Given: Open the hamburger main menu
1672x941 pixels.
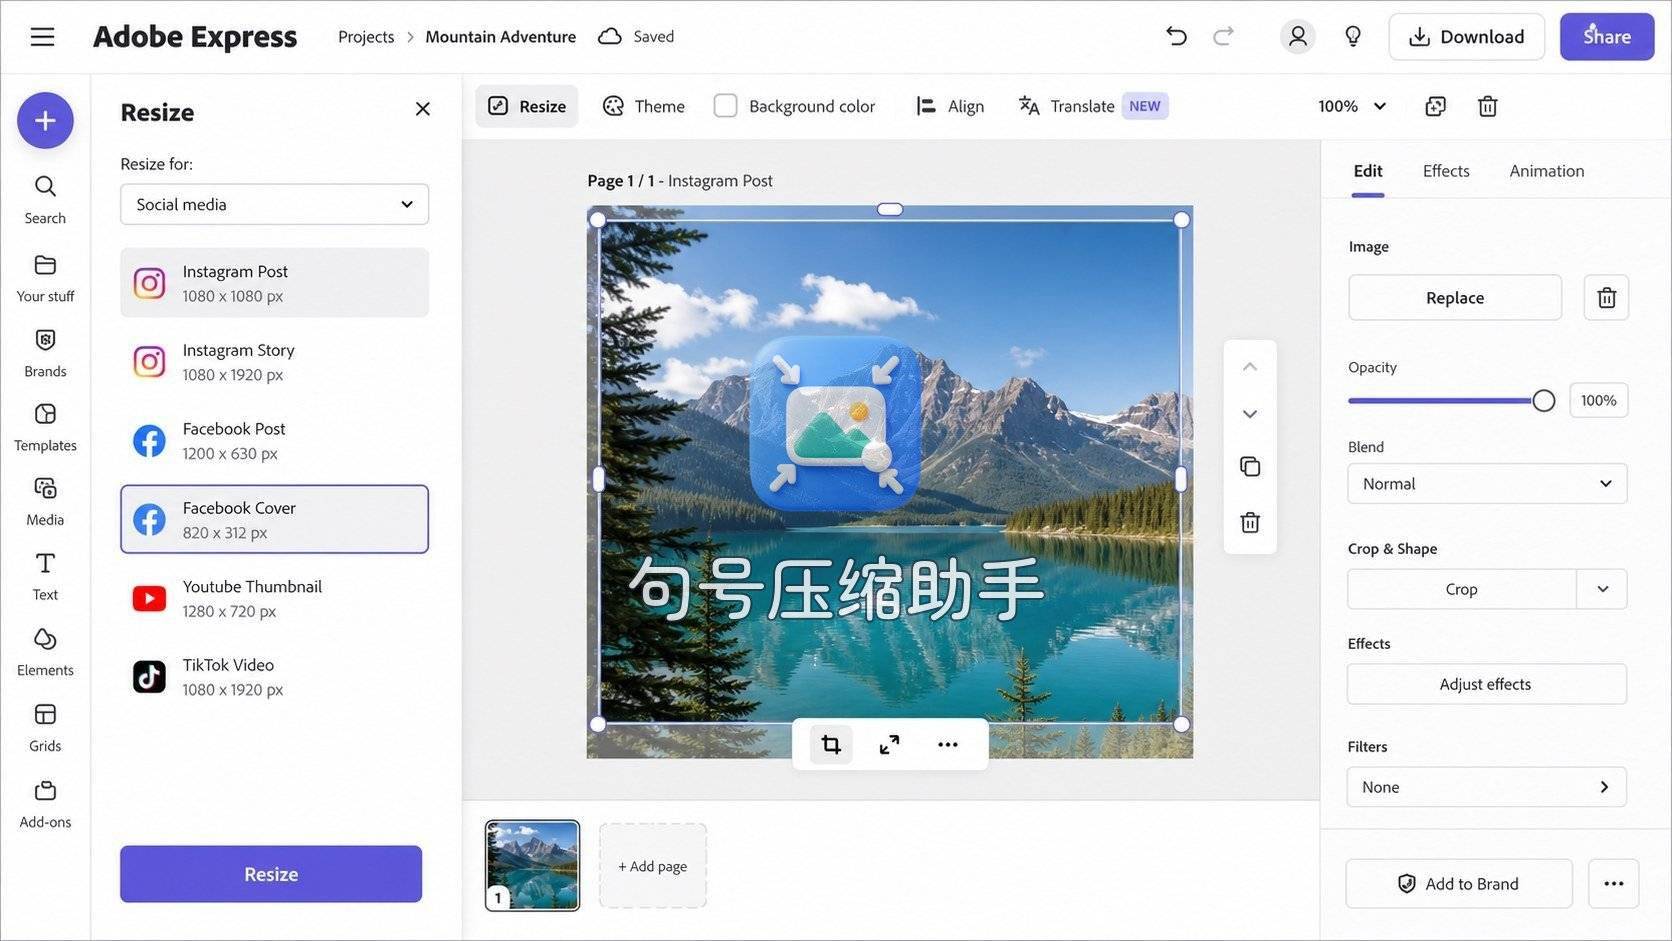Looking at the screenshot, I should [42, 37].
